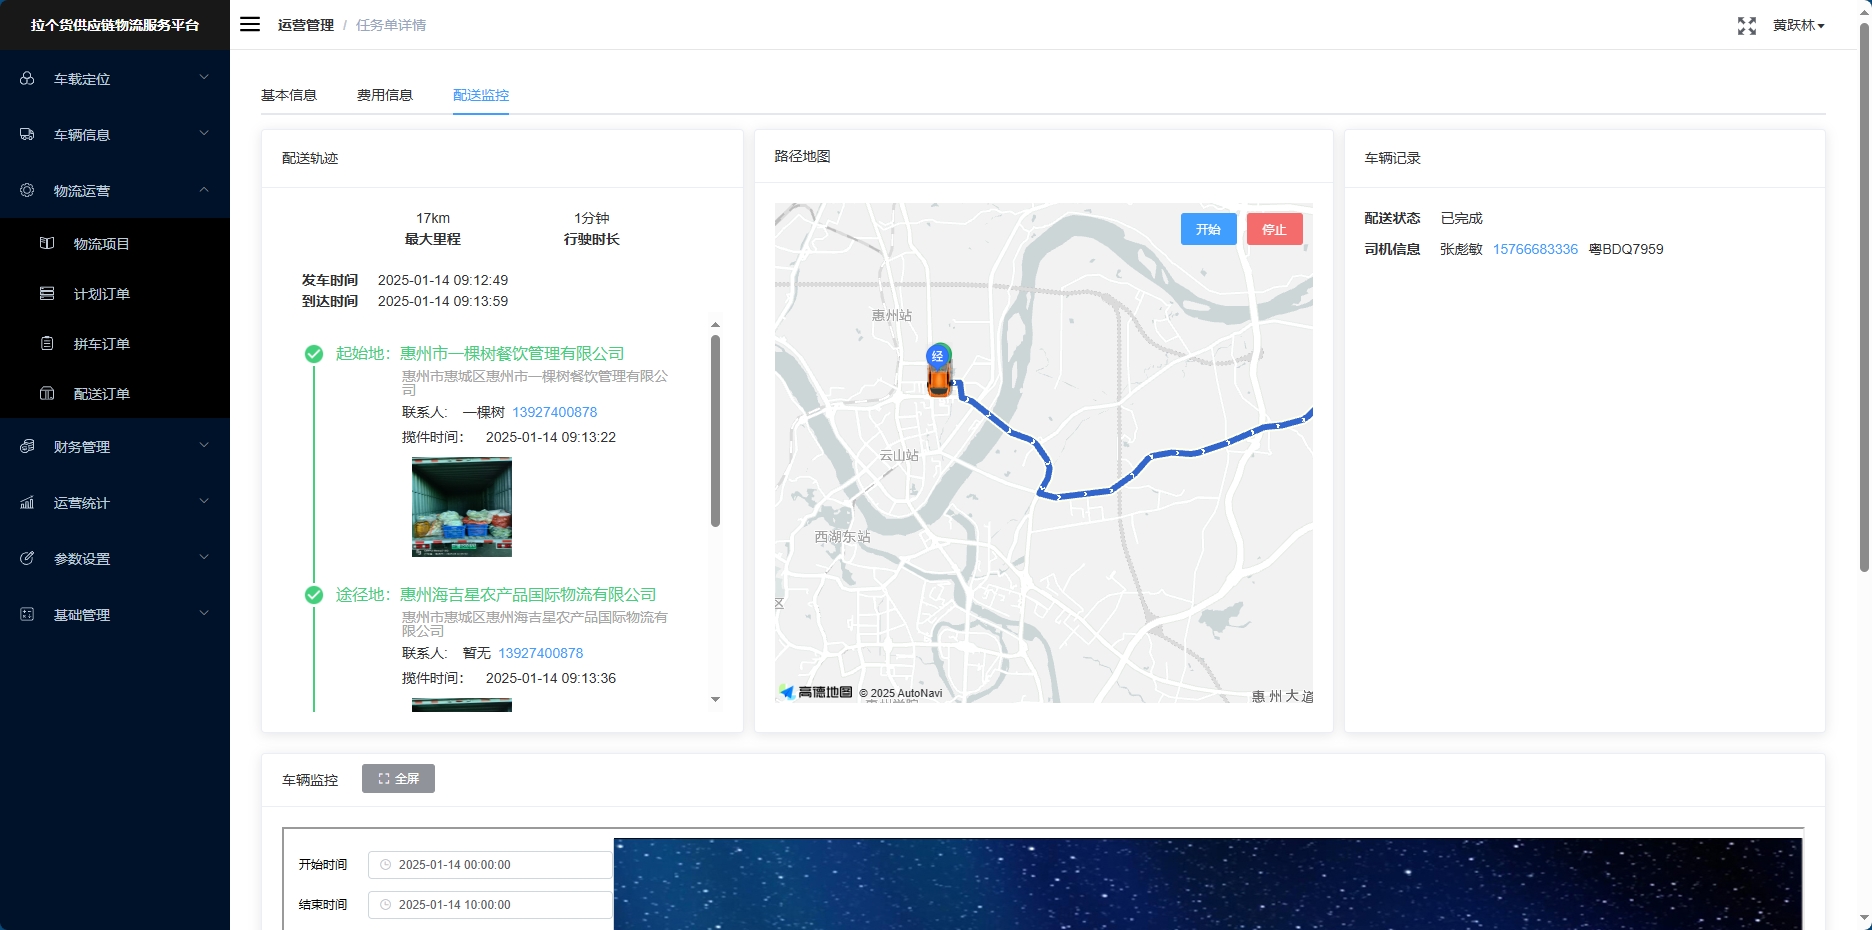Toggle fullscreen using the top-right icon
The image size is (1872, 930).
pos(1746,26)
